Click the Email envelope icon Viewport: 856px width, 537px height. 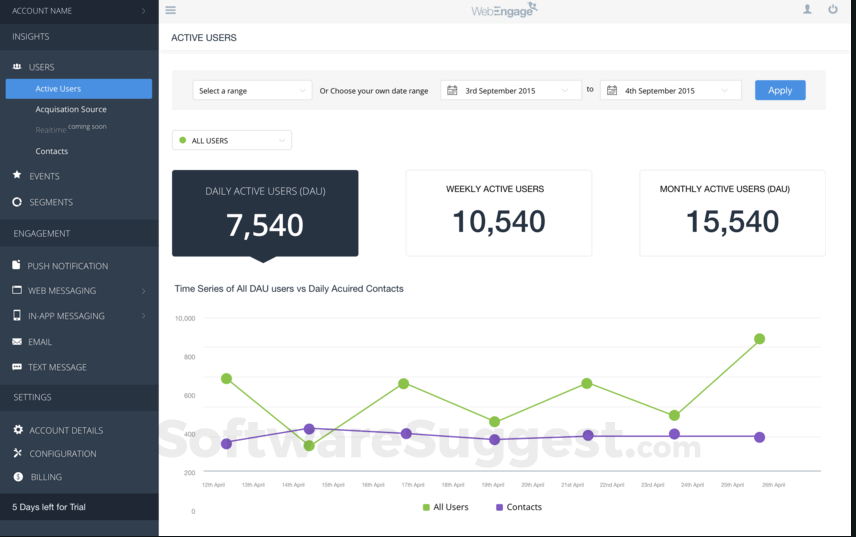click(x=17, y=342)
